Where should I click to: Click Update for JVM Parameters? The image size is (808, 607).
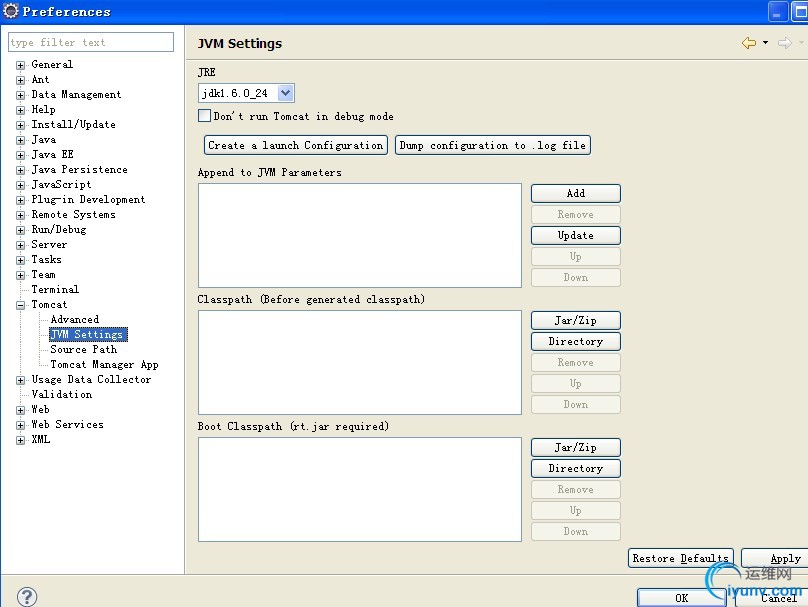pos(576,235)
